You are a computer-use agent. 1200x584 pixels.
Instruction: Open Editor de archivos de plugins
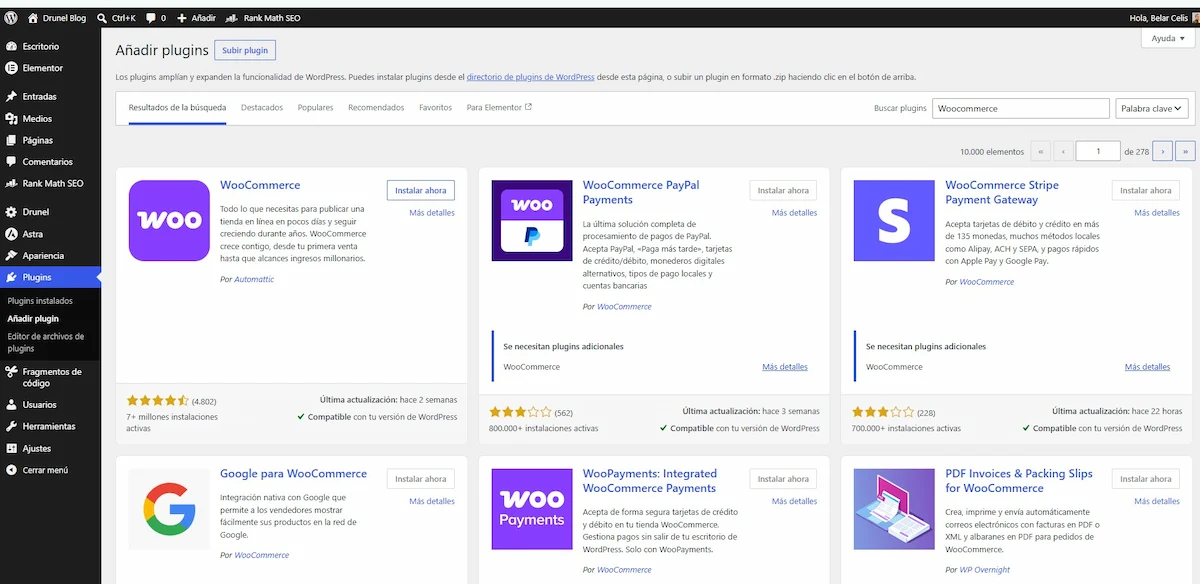45,343
